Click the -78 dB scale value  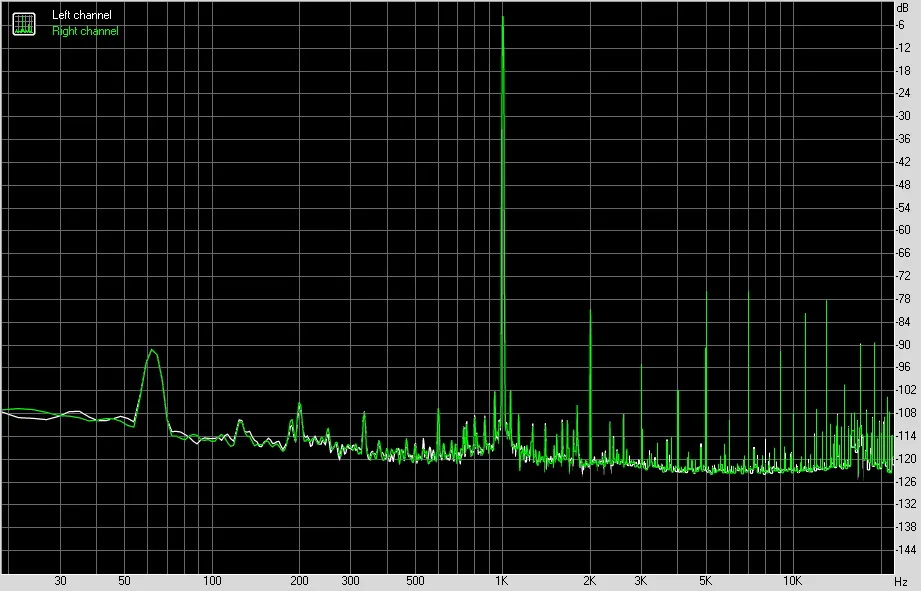point(903,298)
